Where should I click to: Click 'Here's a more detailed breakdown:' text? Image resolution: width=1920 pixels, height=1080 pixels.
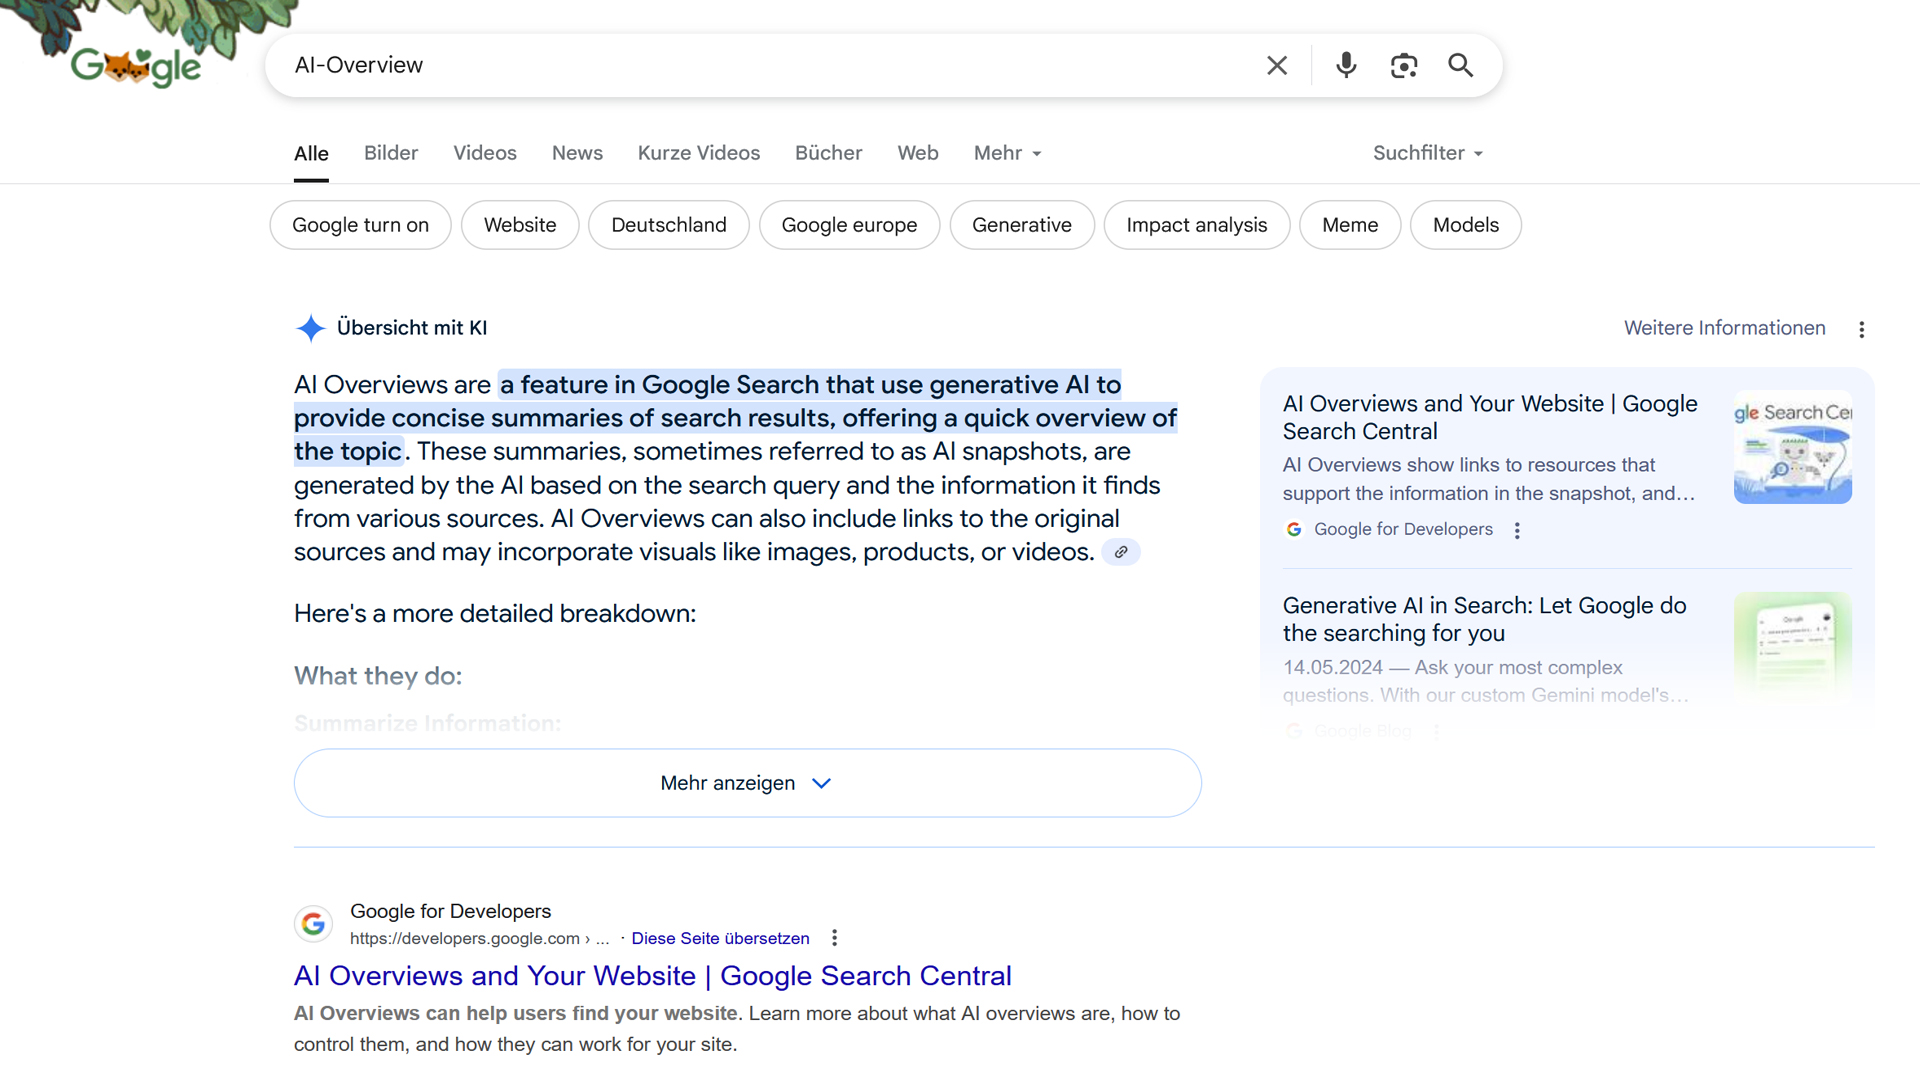click(x=495, y=613)
